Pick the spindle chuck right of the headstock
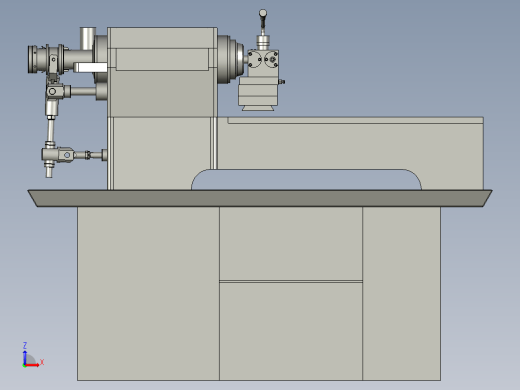Image resolution: width=520 pixels, height=390 pixels. point(231,60)
